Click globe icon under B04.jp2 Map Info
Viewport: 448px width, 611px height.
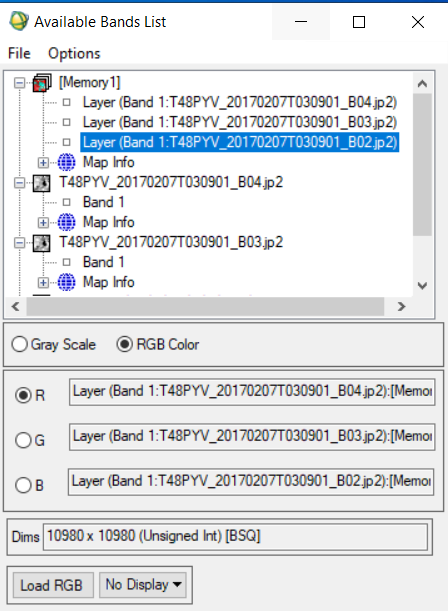pyautogui.click(x=66, y=222)
